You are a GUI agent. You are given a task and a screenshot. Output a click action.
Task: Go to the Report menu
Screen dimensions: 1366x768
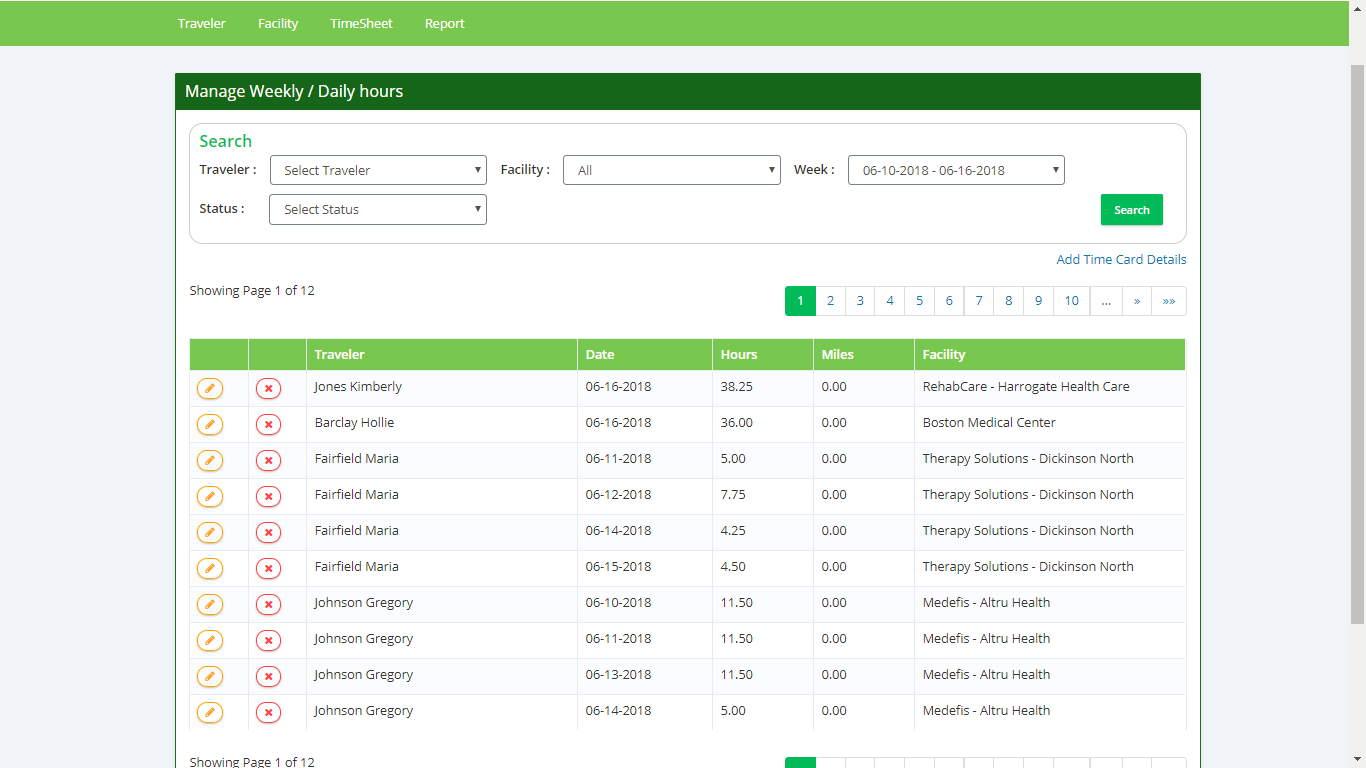(x=444, y=23)
